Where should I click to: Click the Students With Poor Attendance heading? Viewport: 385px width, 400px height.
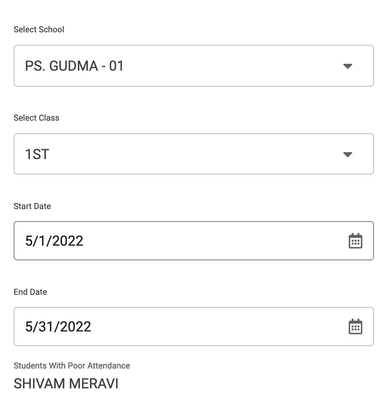(x=72, y=366)
